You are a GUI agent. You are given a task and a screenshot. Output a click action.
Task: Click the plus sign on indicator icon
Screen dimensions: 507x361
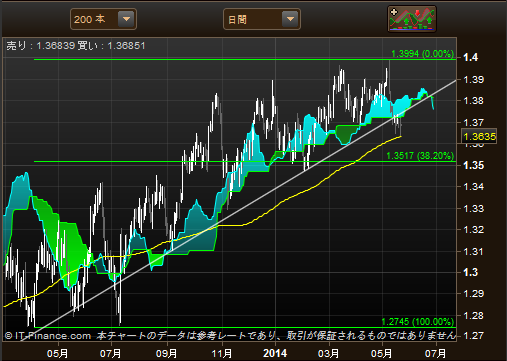(x=394, y=12)
